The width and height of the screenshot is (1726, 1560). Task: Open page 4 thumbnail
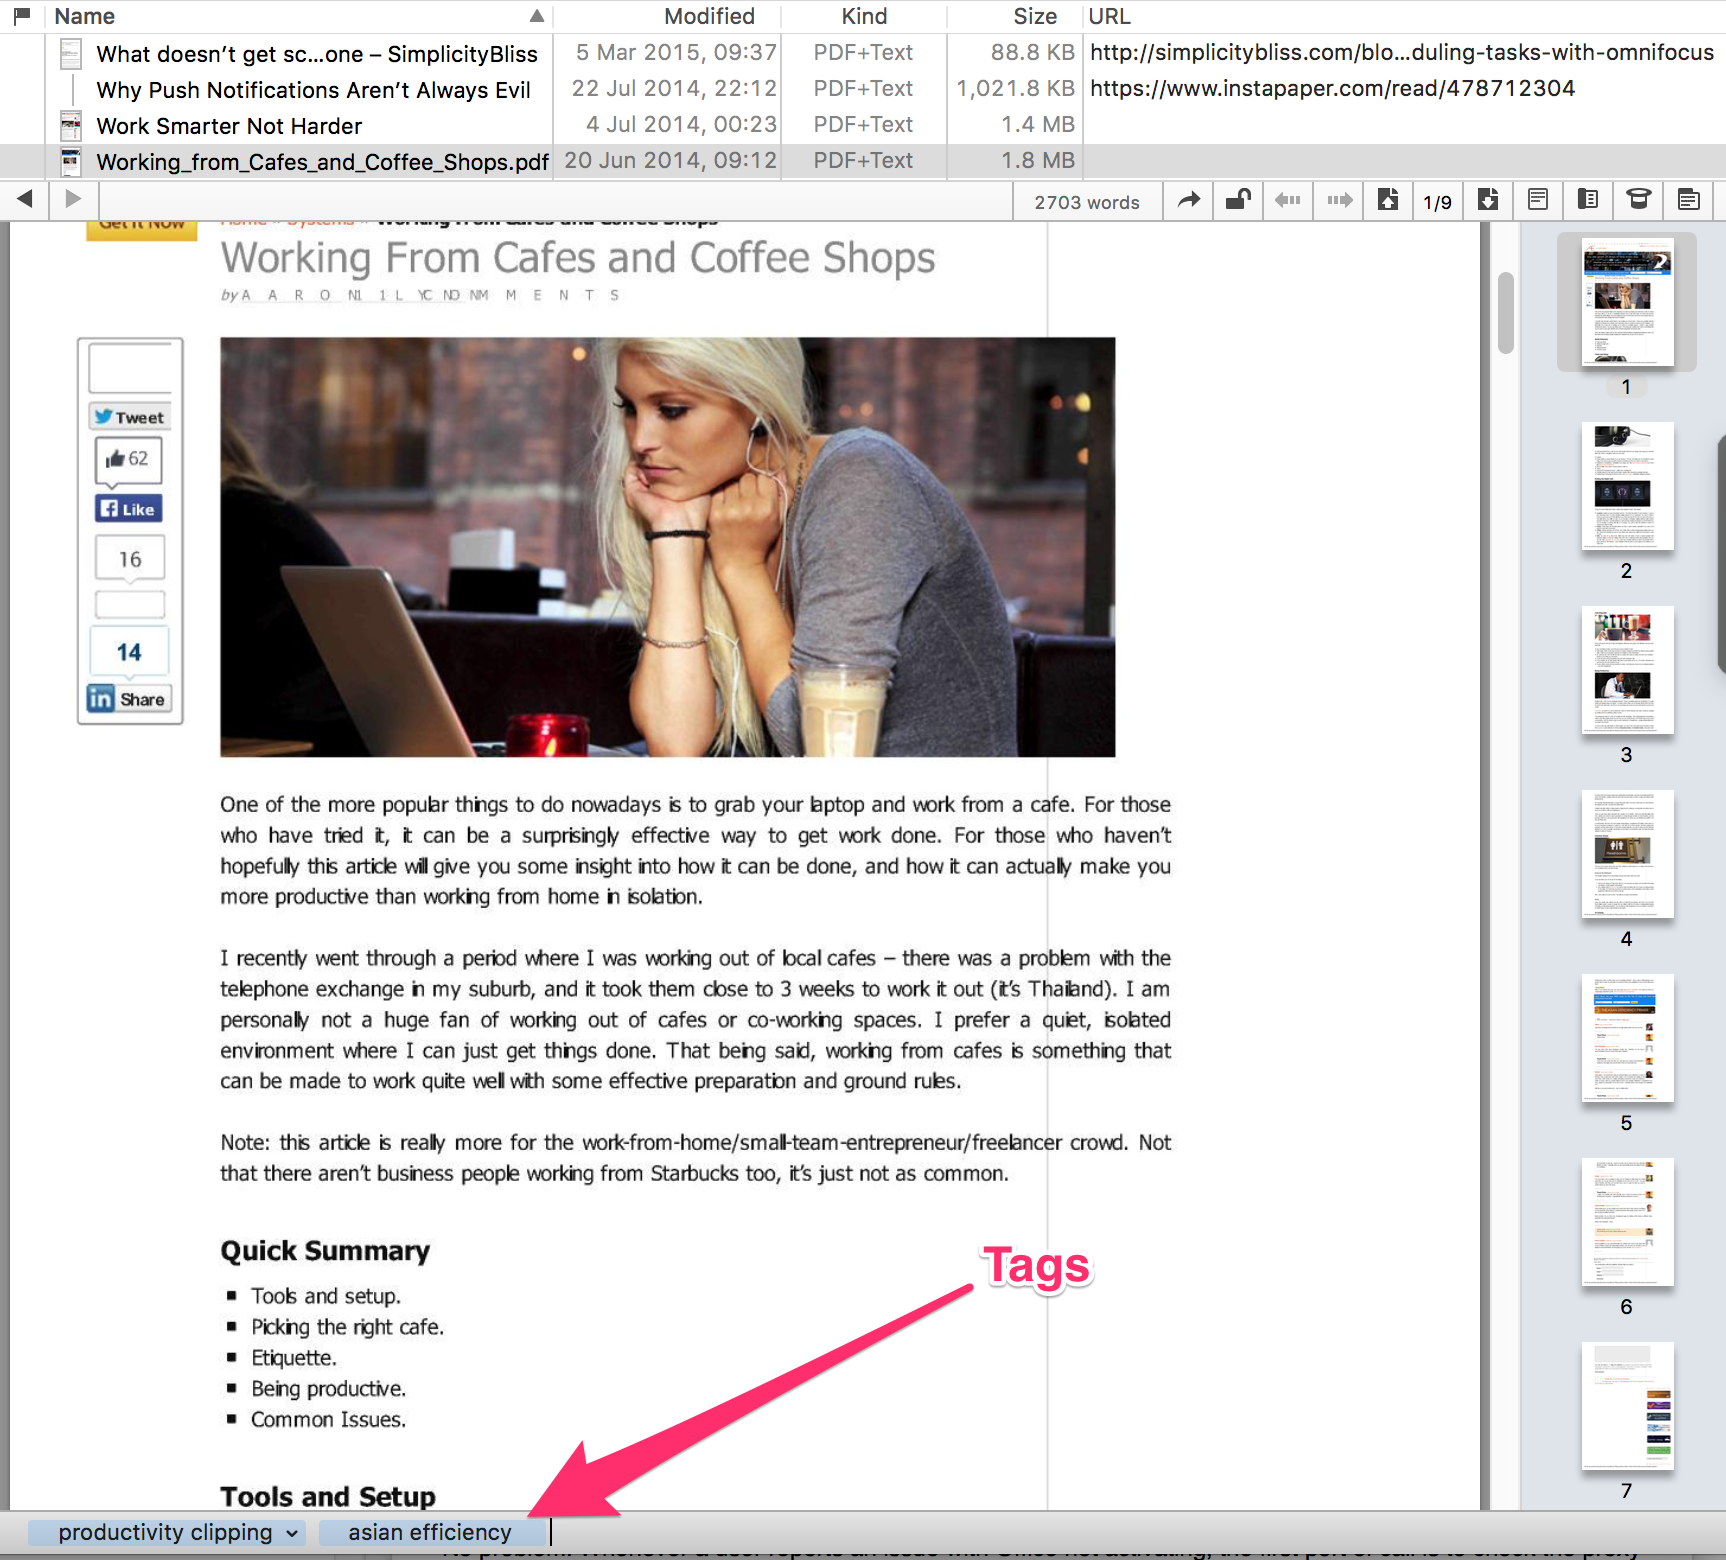1627,854
